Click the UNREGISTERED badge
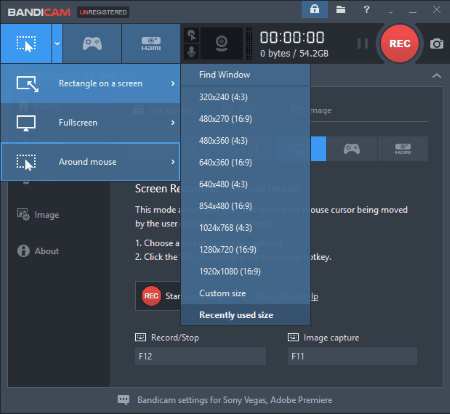450x414 pixels. click(x=103, y=12)
